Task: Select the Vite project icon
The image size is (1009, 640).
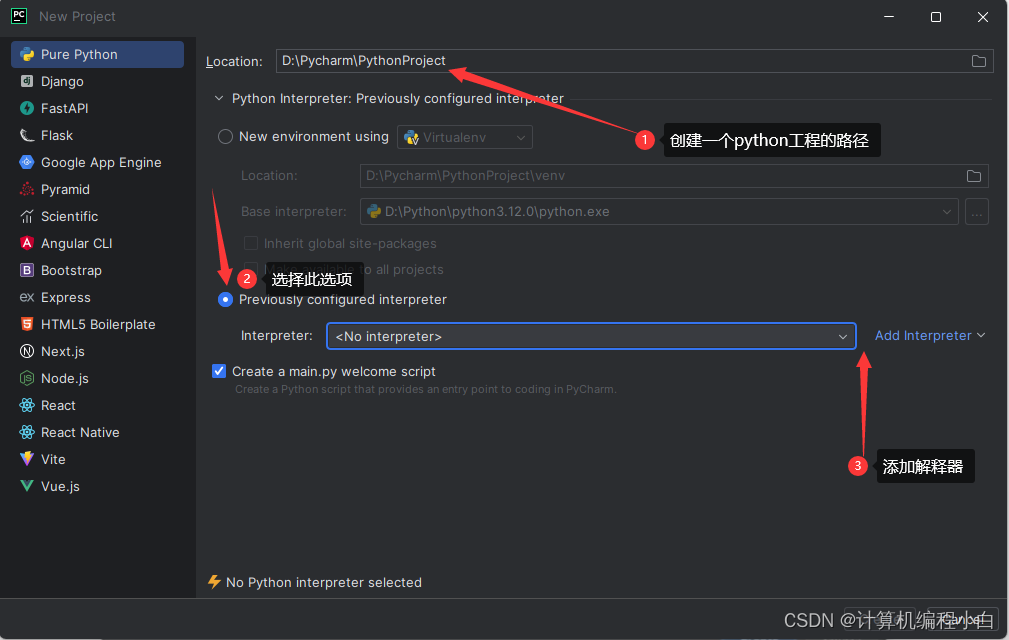Action: (26, 459)
